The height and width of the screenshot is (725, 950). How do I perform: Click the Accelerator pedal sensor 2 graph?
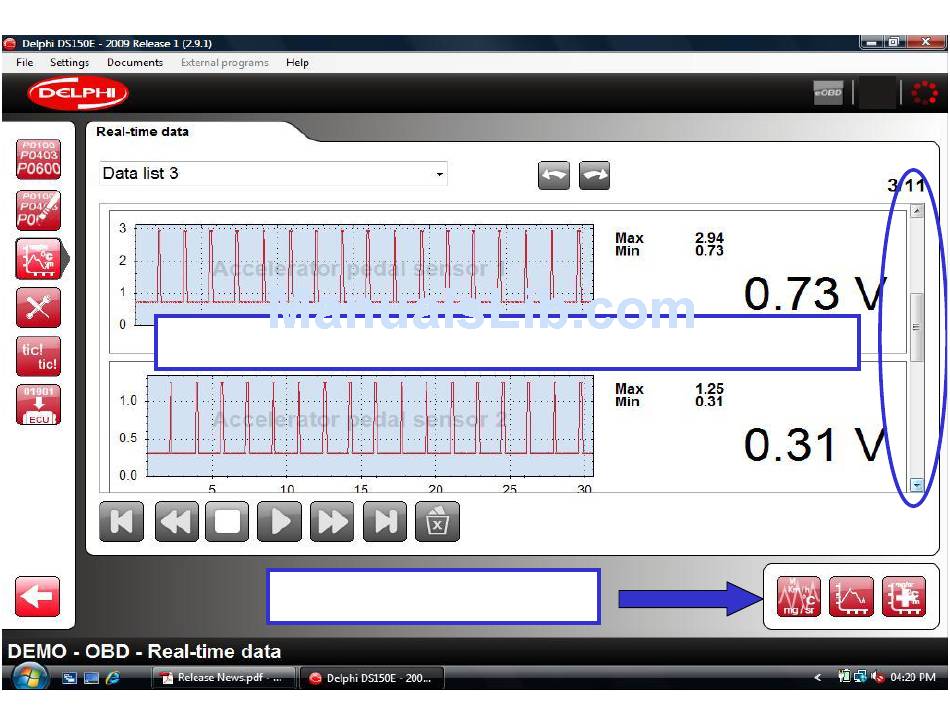point(370,426)
